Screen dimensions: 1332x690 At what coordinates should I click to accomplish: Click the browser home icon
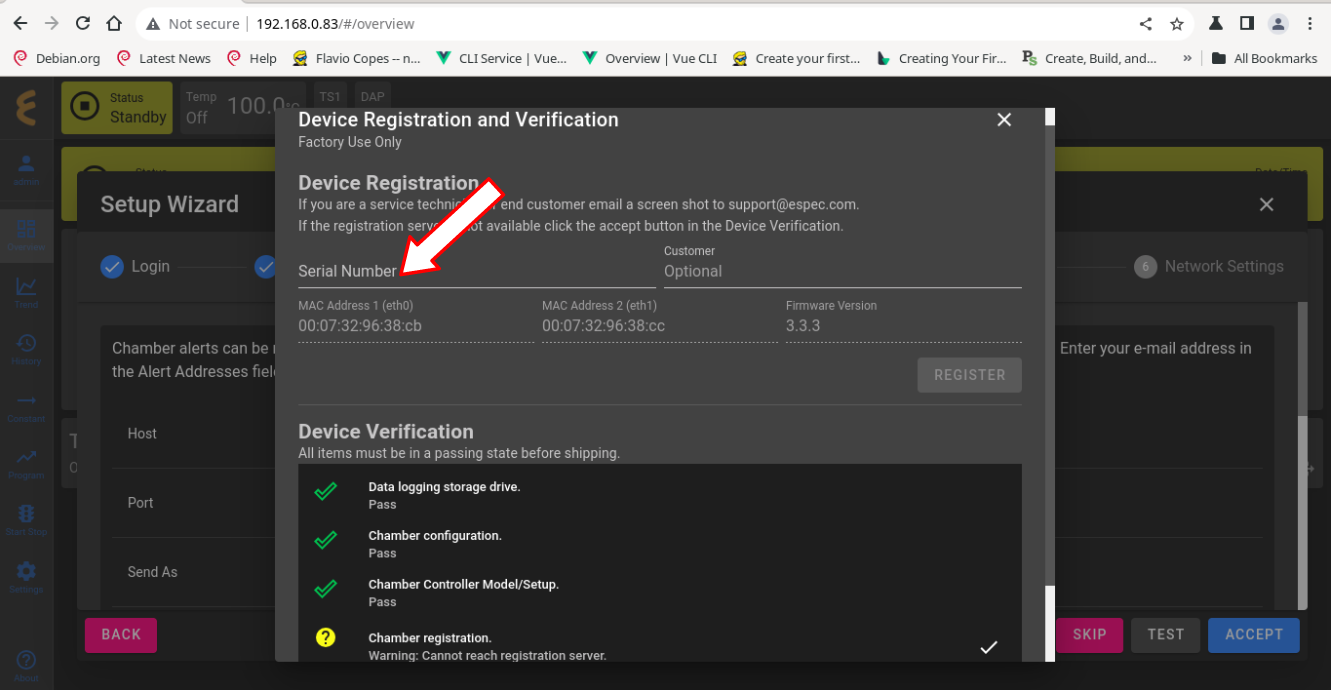115,23
